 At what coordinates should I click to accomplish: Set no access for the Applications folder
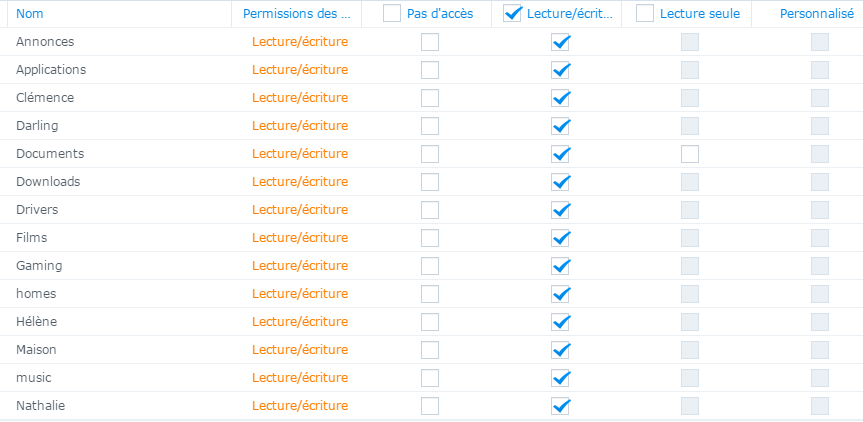click(x=429, y=70)
